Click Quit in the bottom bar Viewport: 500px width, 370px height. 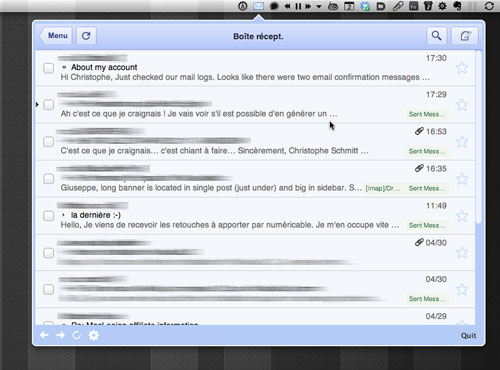468,335
